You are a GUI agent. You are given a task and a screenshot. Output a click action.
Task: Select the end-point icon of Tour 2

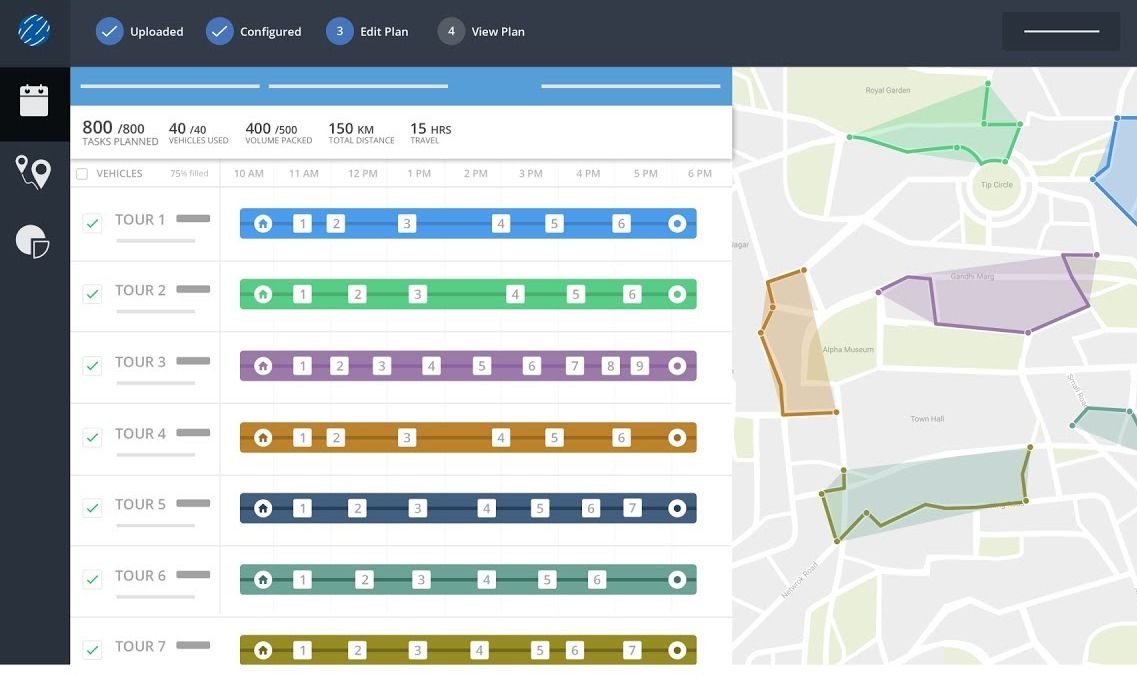point(675,293)
